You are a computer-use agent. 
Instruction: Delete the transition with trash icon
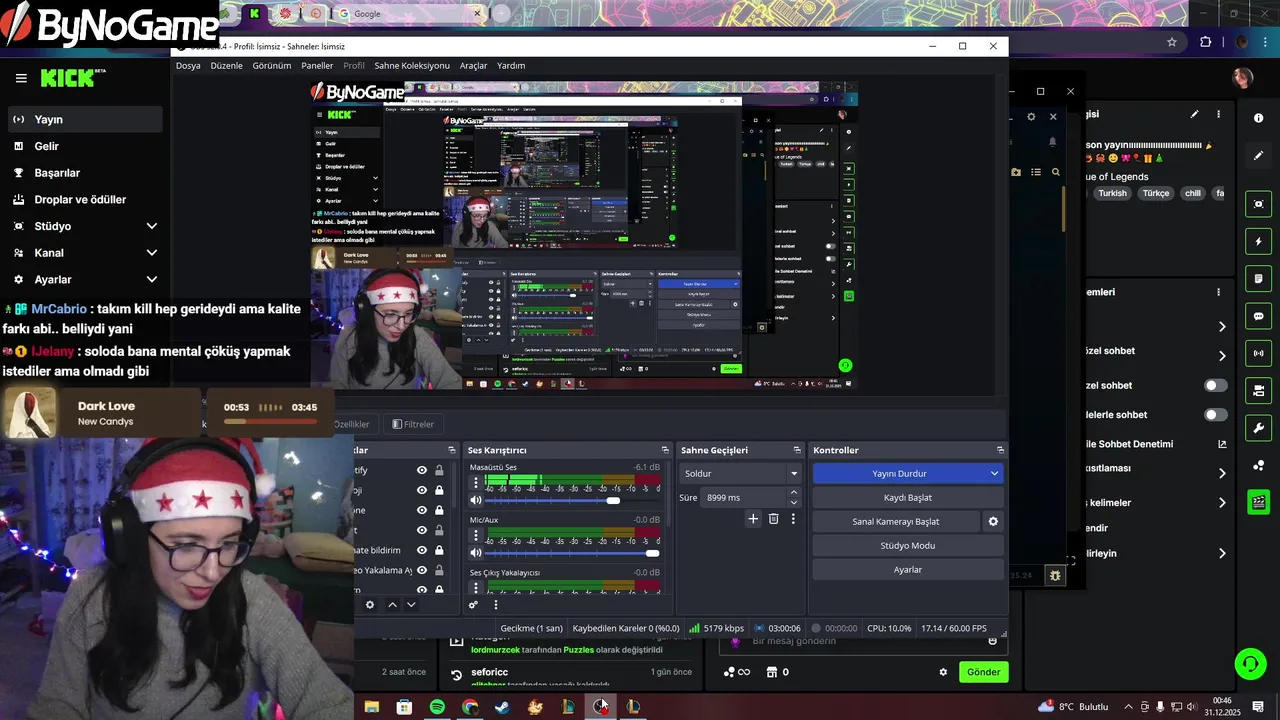773,519
